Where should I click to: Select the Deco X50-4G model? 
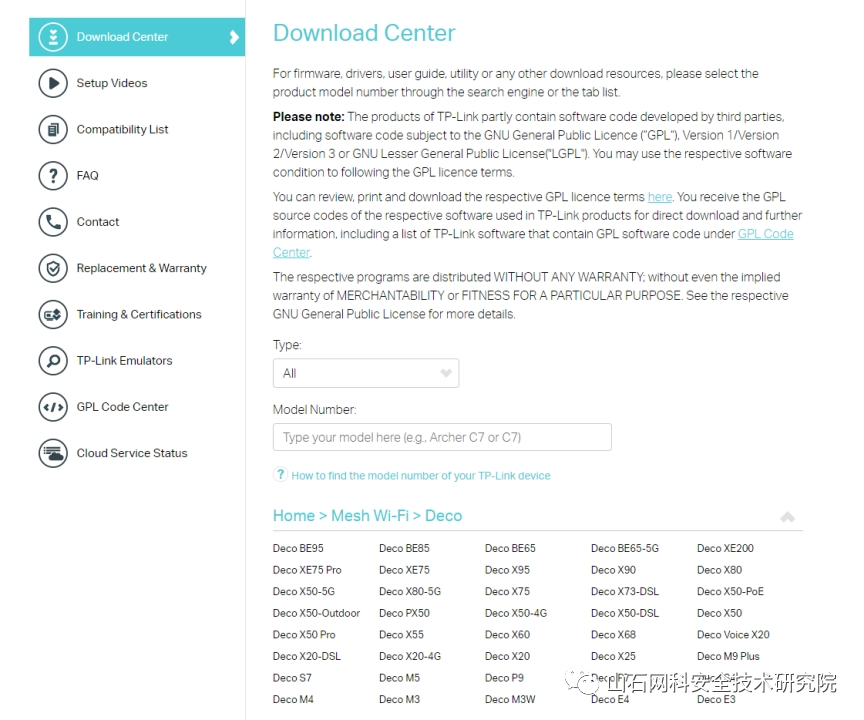pyautogui.click(x=516, y=613)
